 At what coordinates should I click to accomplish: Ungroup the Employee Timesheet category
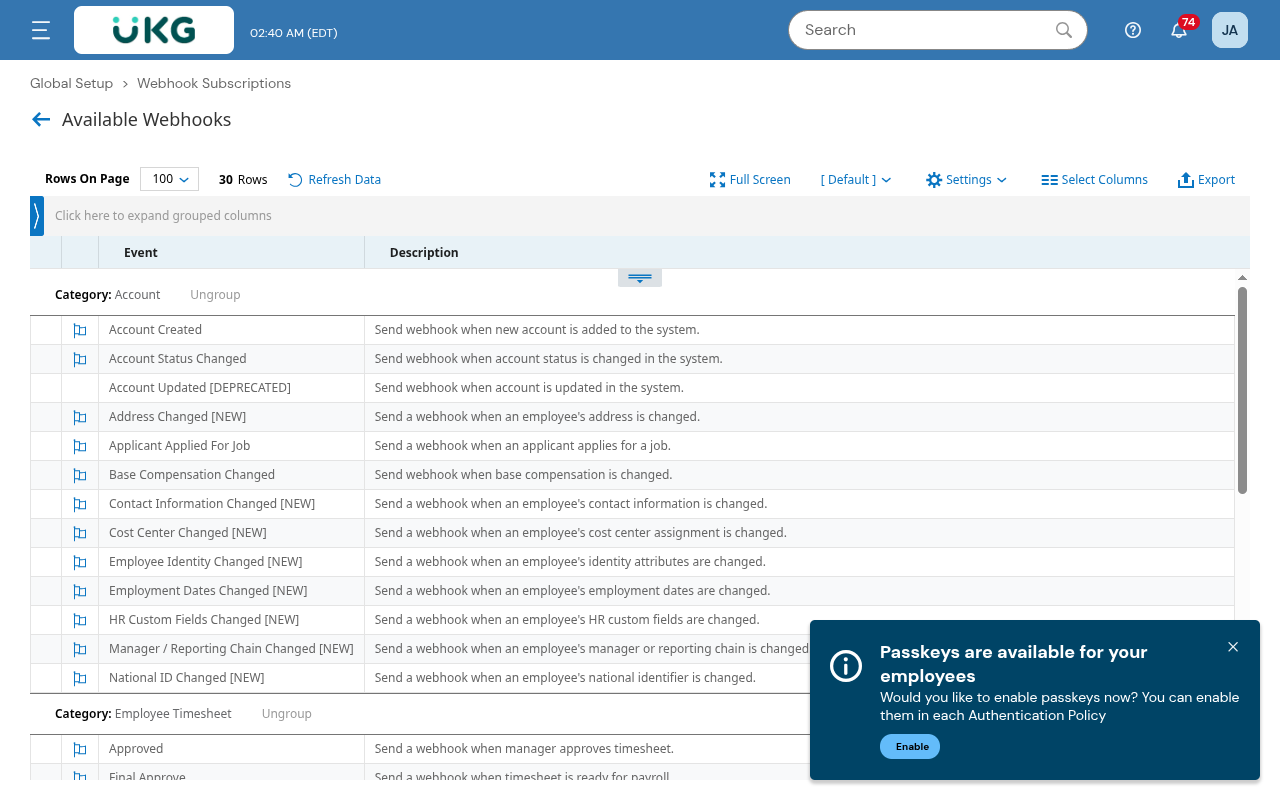(287, 714)
